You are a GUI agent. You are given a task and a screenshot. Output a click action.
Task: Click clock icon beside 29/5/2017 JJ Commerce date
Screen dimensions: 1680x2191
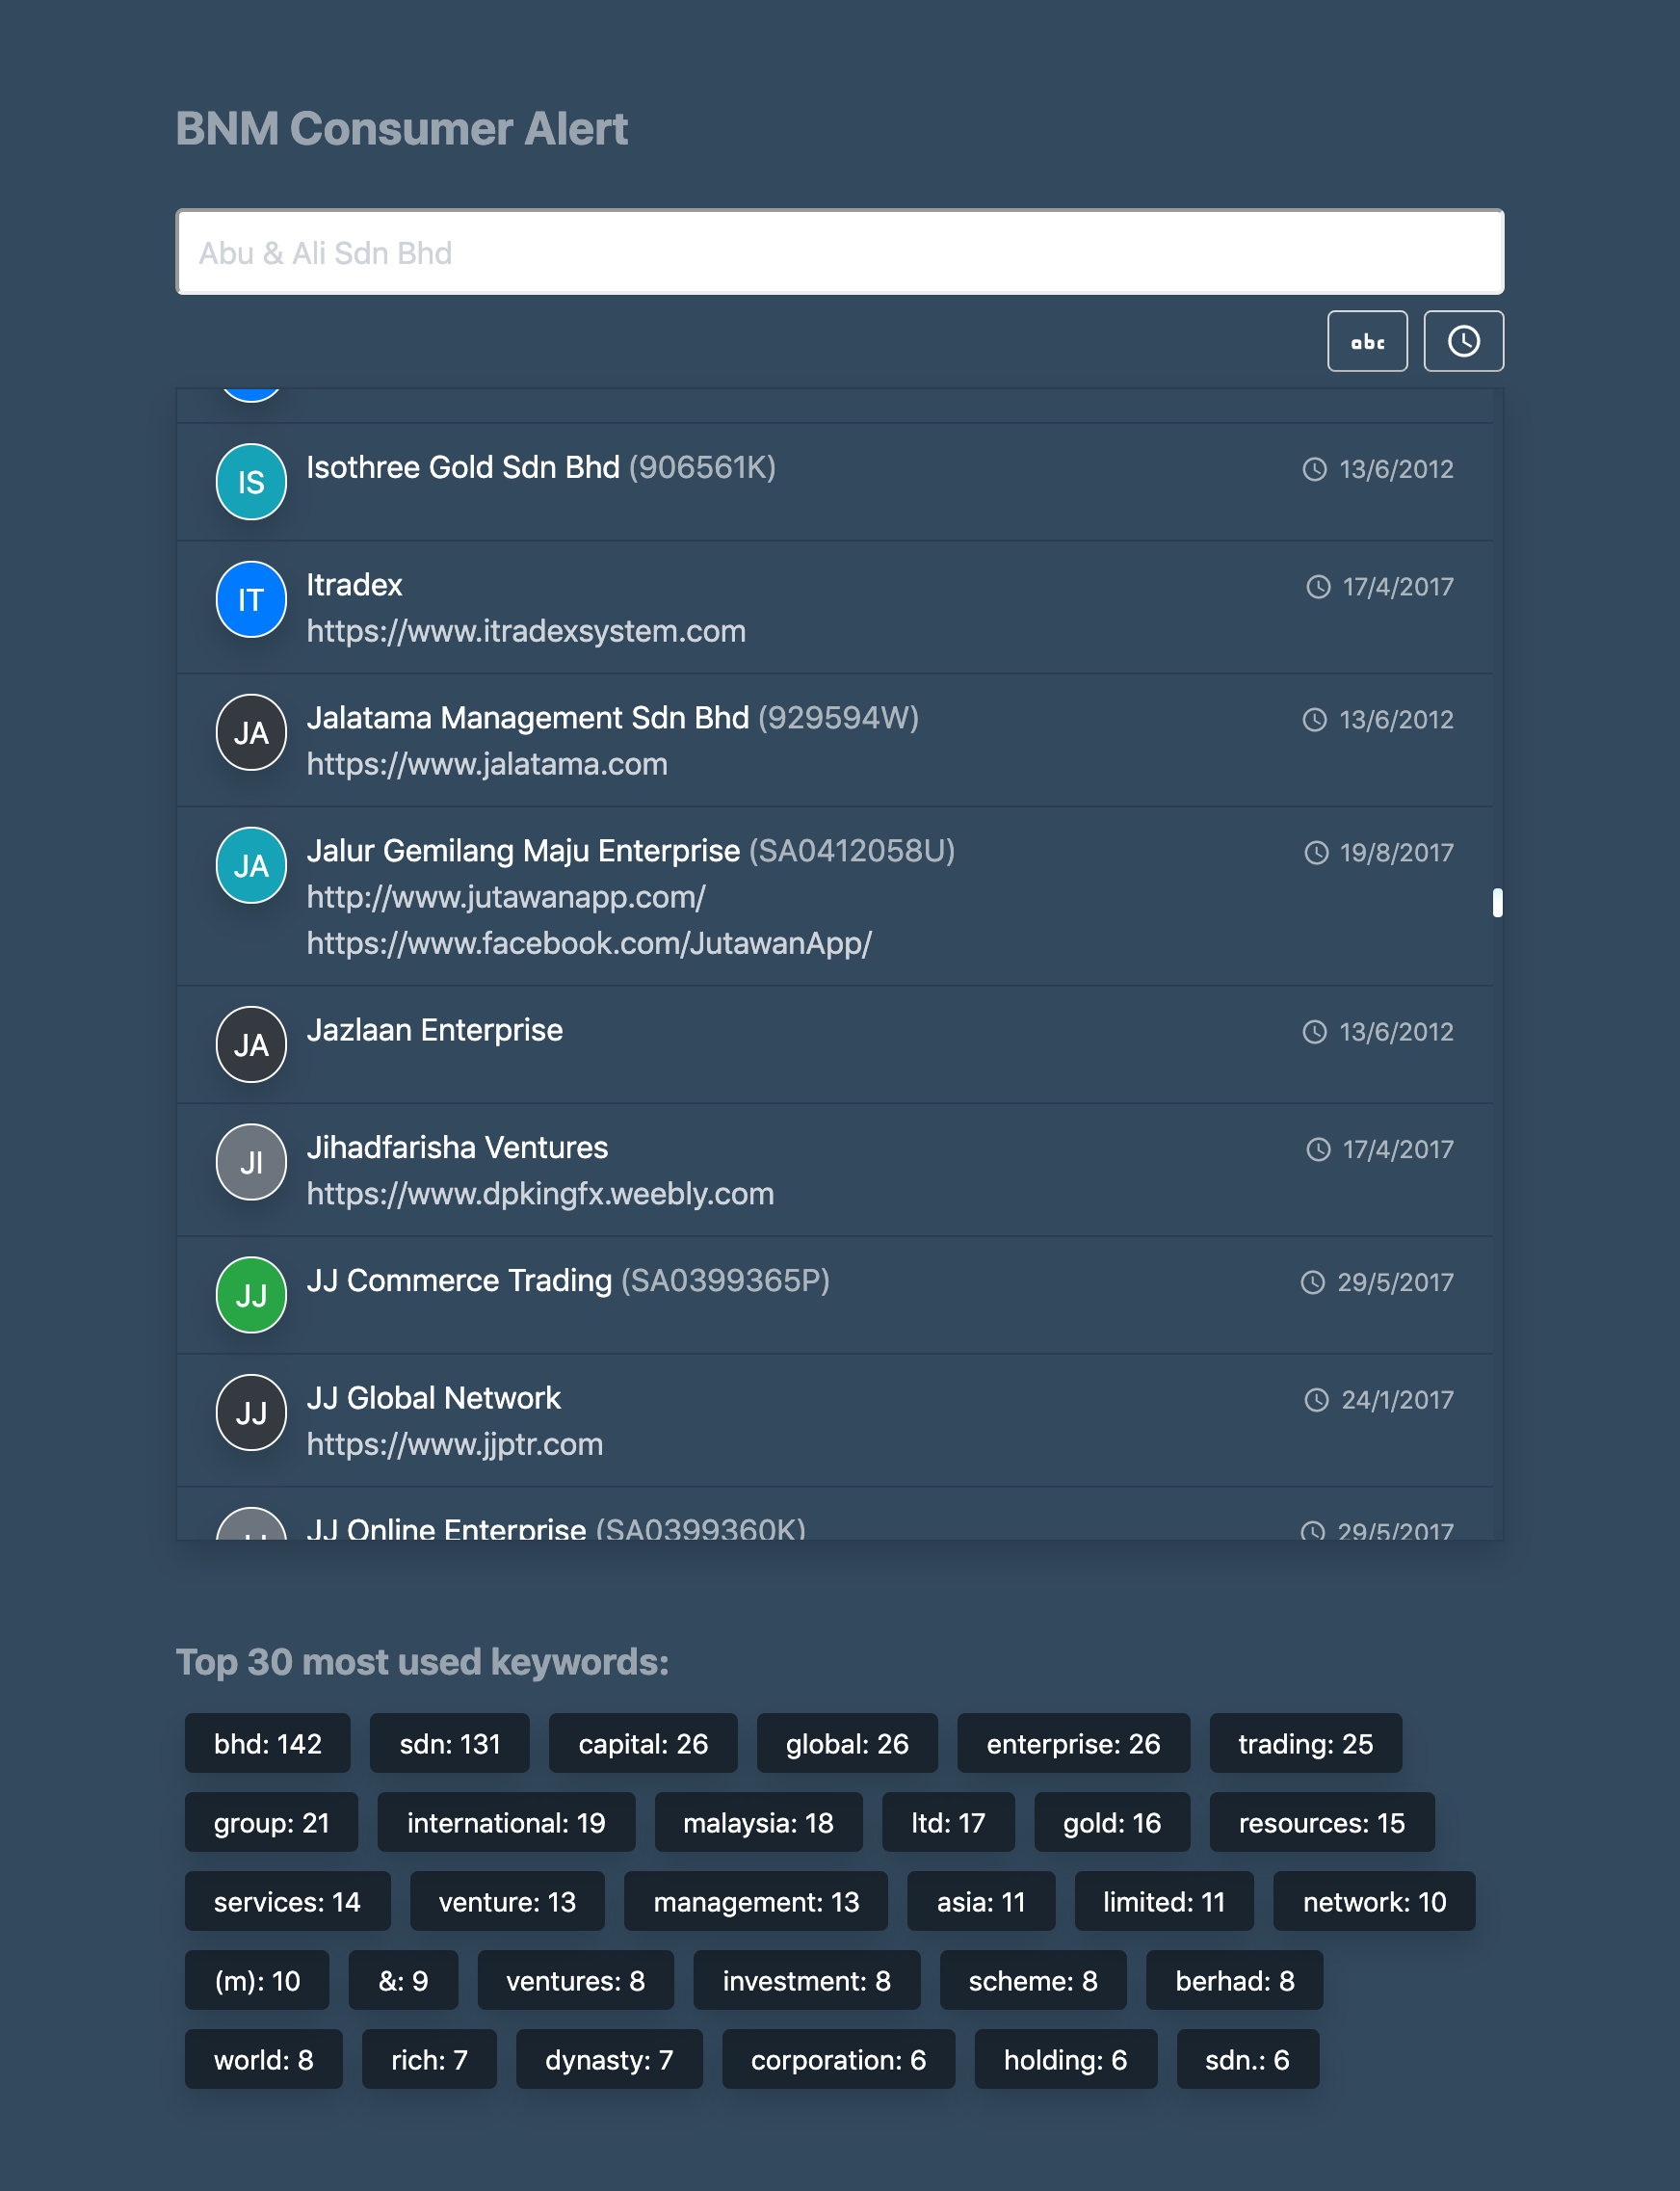(1312, 1283)
